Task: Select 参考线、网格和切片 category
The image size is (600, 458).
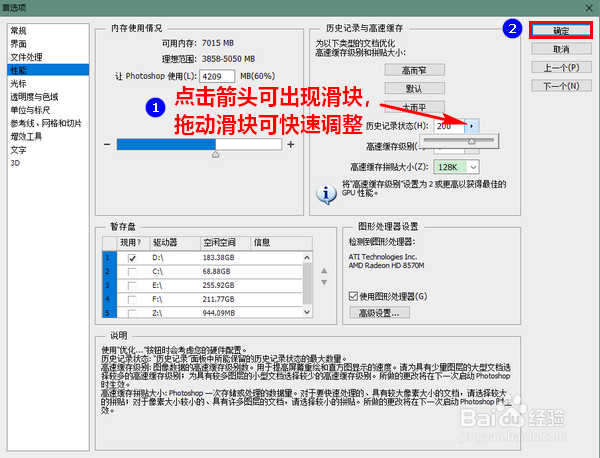Action: tap(46, 123)
